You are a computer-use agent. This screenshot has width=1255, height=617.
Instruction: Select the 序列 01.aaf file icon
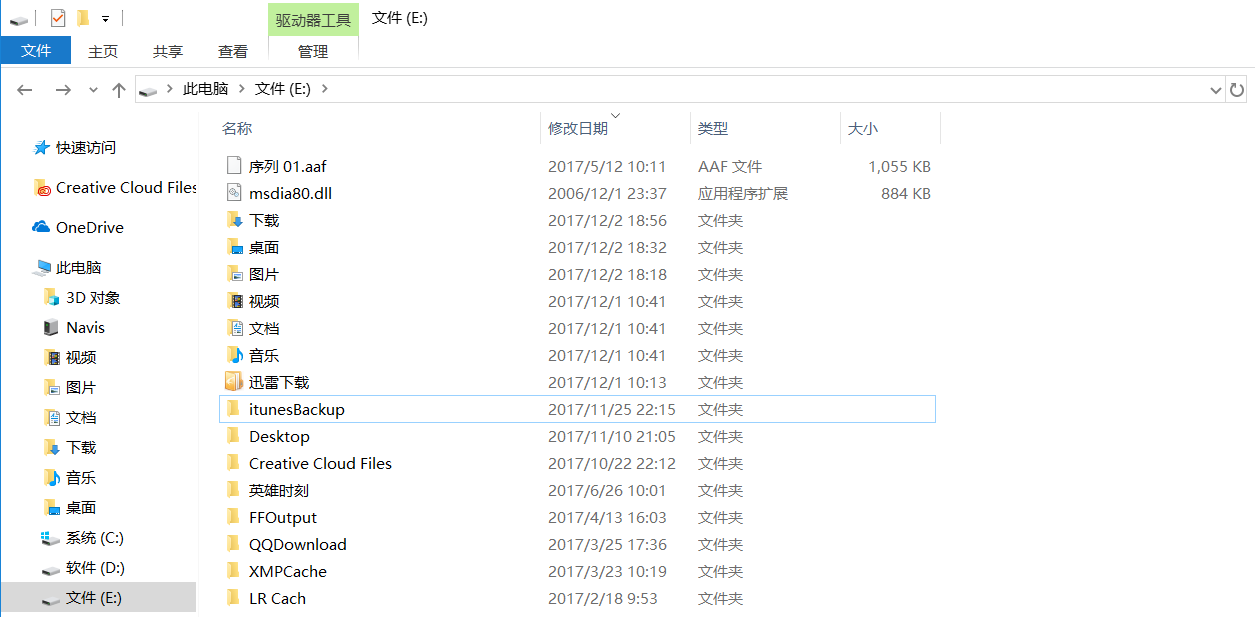click(x=234, y=166)
